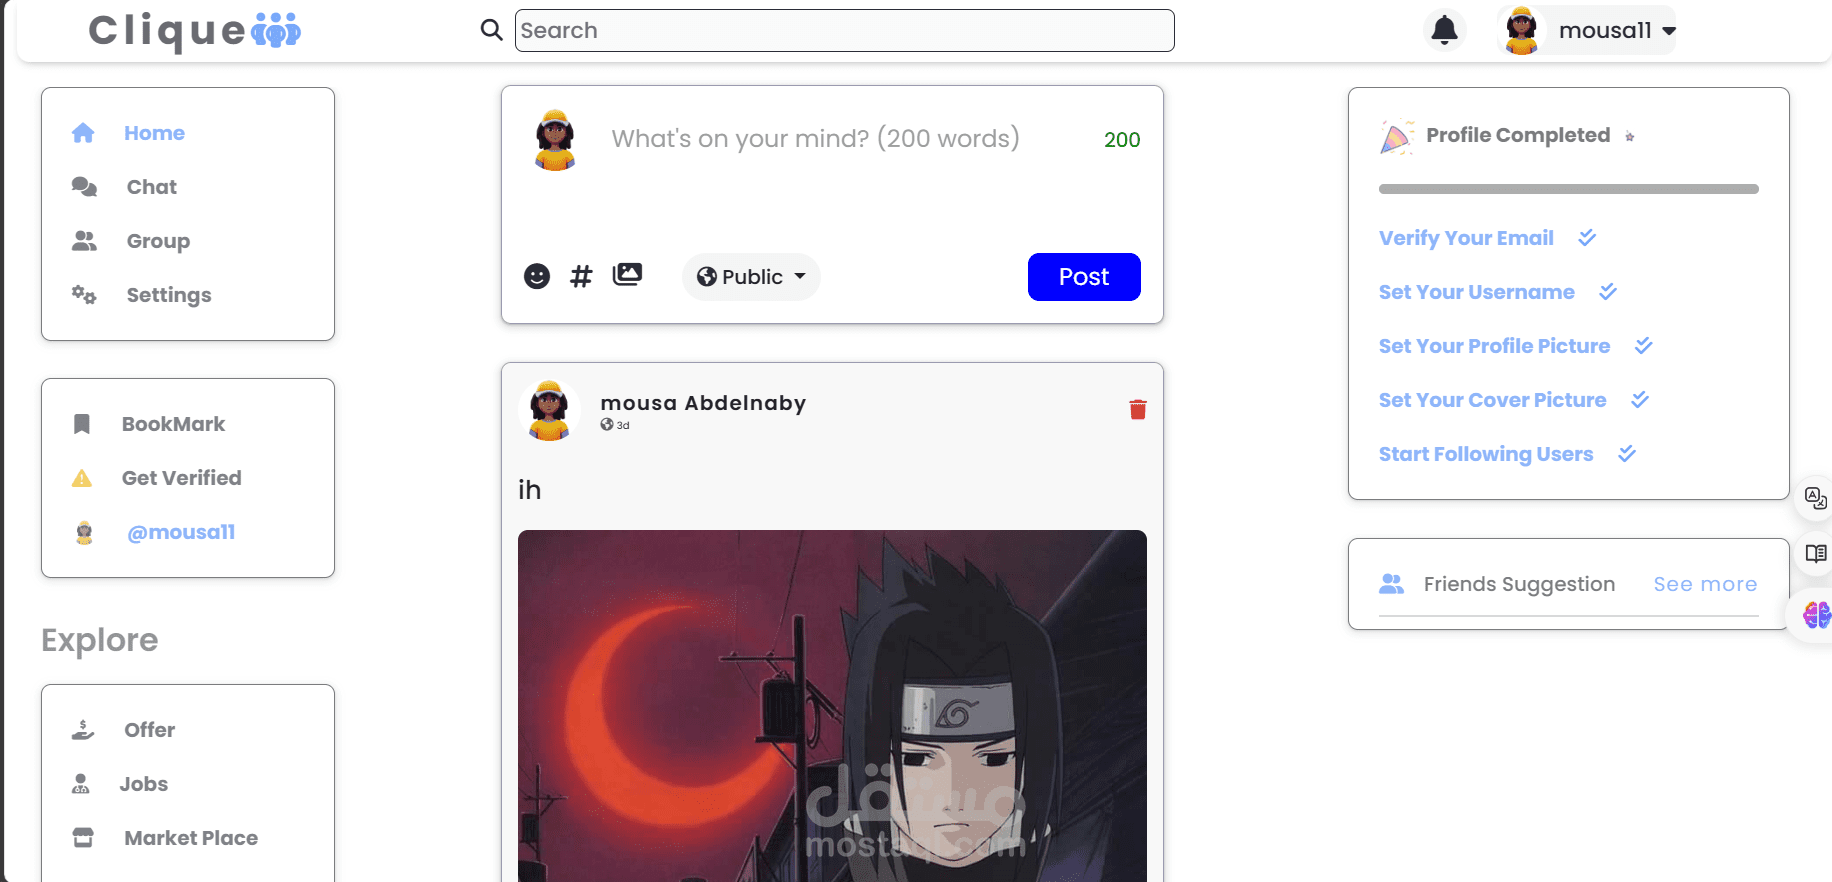Click the blue Post button
The width and height of the screenshot is (1832, 882).
[1084, 277]
